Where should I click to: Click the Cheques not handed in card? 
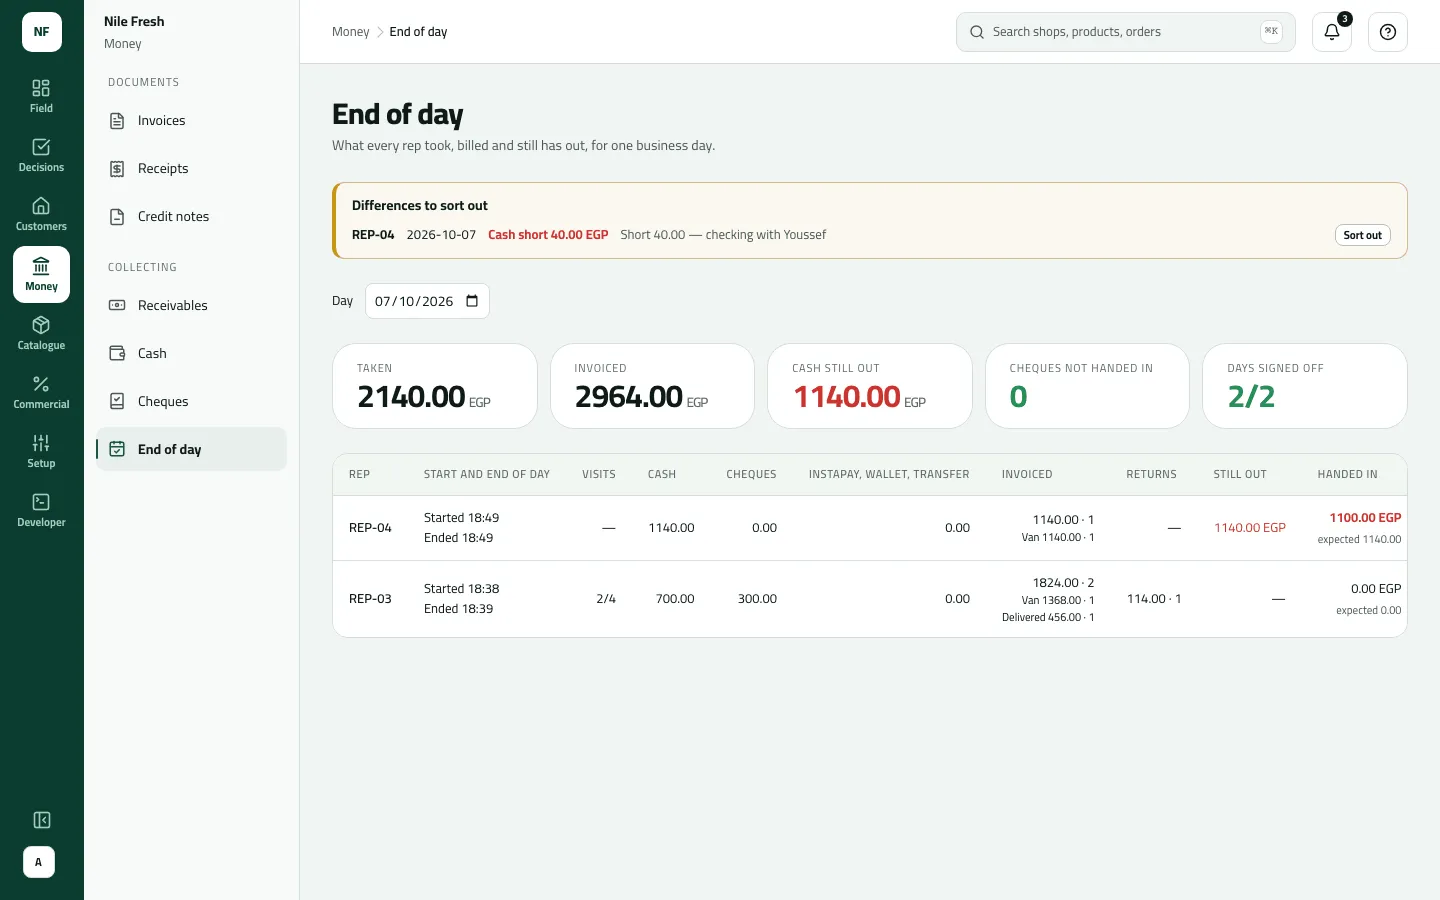coord(1087,386)
